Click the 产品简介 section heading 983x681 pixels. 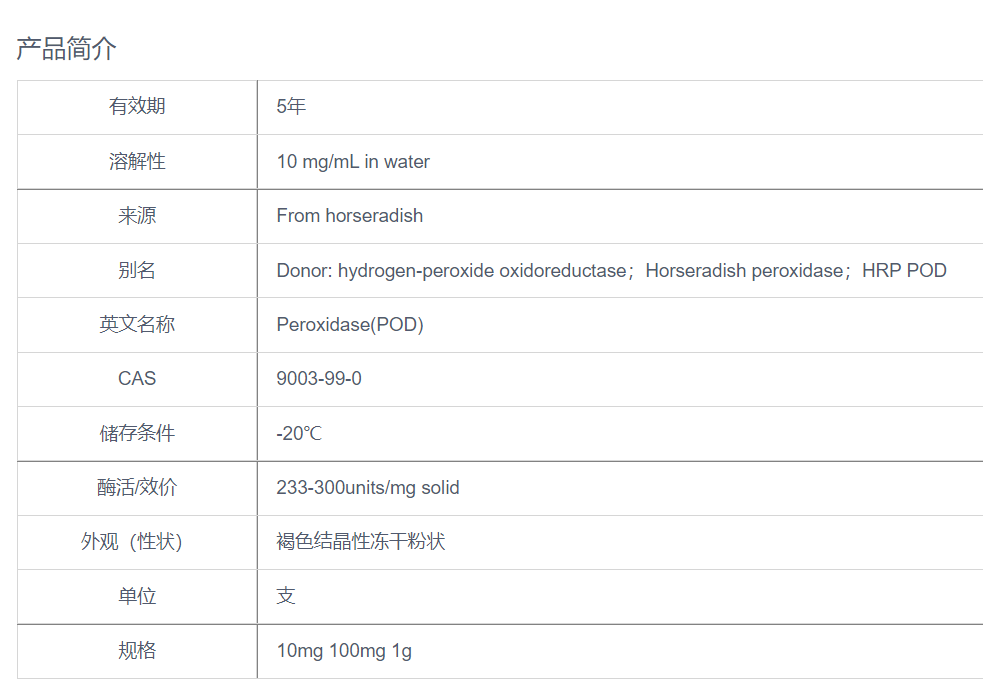pyautogui.click(x=67, y=48)
